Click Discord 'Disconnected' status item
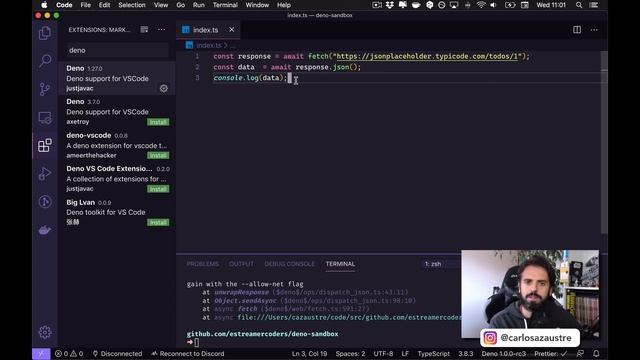 [x=117, y=354]
